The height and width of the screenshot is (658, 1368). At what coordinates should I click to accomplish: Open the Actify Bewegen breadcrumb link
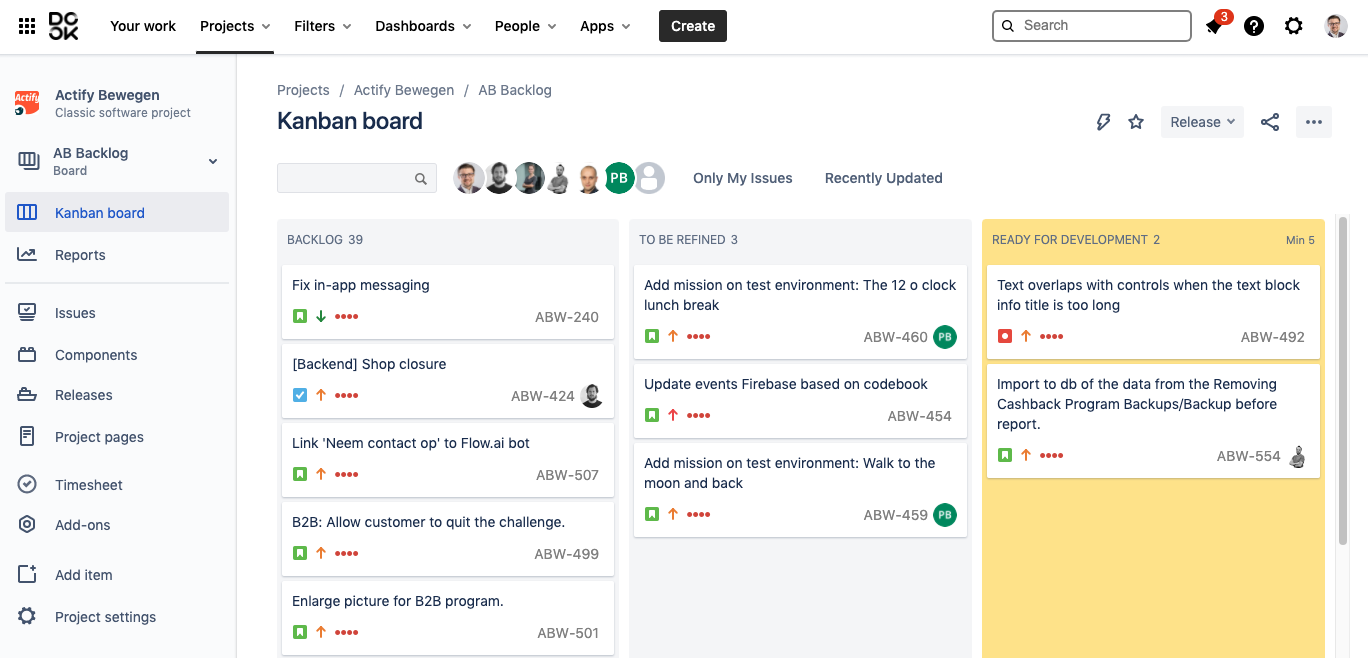pyautogui.click(x=404, y=90)
